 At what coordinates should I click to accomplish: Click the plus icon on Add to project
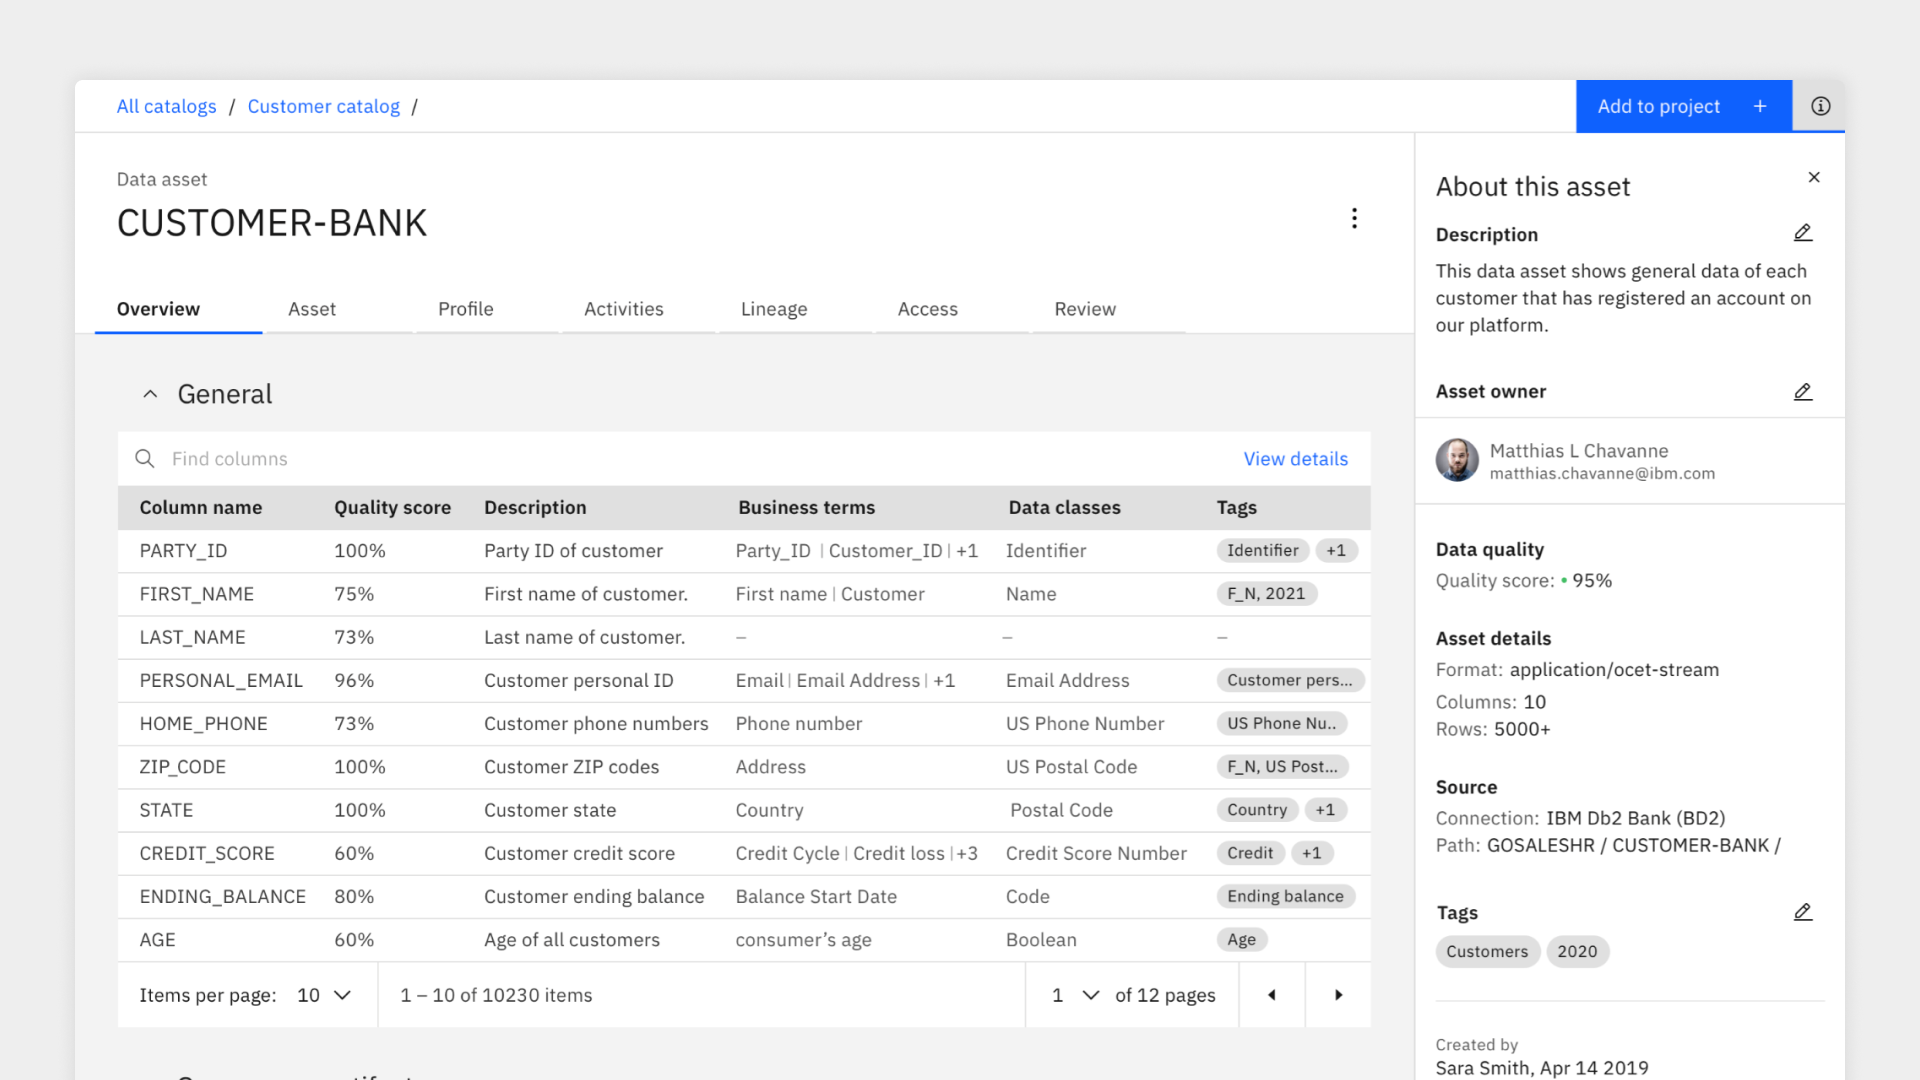pyautogui.click(x=1760, y=106)
